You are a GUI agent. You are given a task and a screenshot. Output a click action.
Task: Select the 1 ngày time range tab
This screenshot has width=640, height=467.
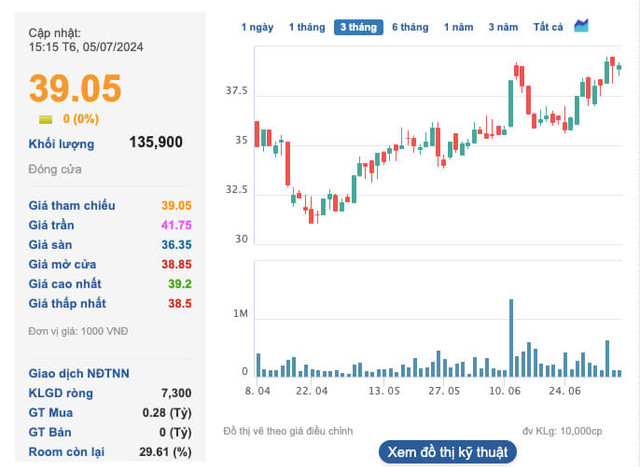point(257,27)
